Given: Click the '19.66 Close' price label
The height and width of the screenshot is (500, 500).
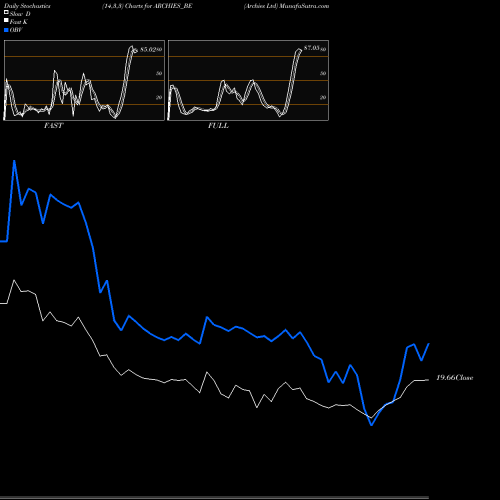Looking at the screenshot, I should [x=455, y=378].
